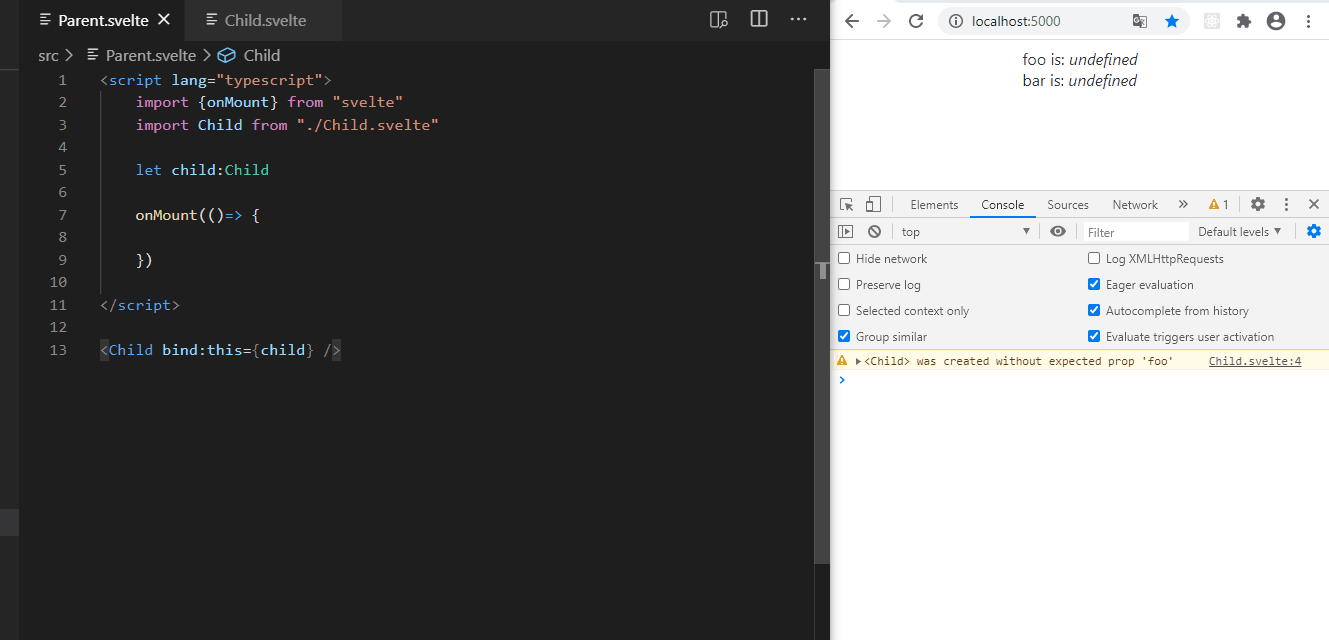Click the warnings count indicator
This screenshot has height=640, width=1329.
pyautogui.click(x=1219, y=205)
